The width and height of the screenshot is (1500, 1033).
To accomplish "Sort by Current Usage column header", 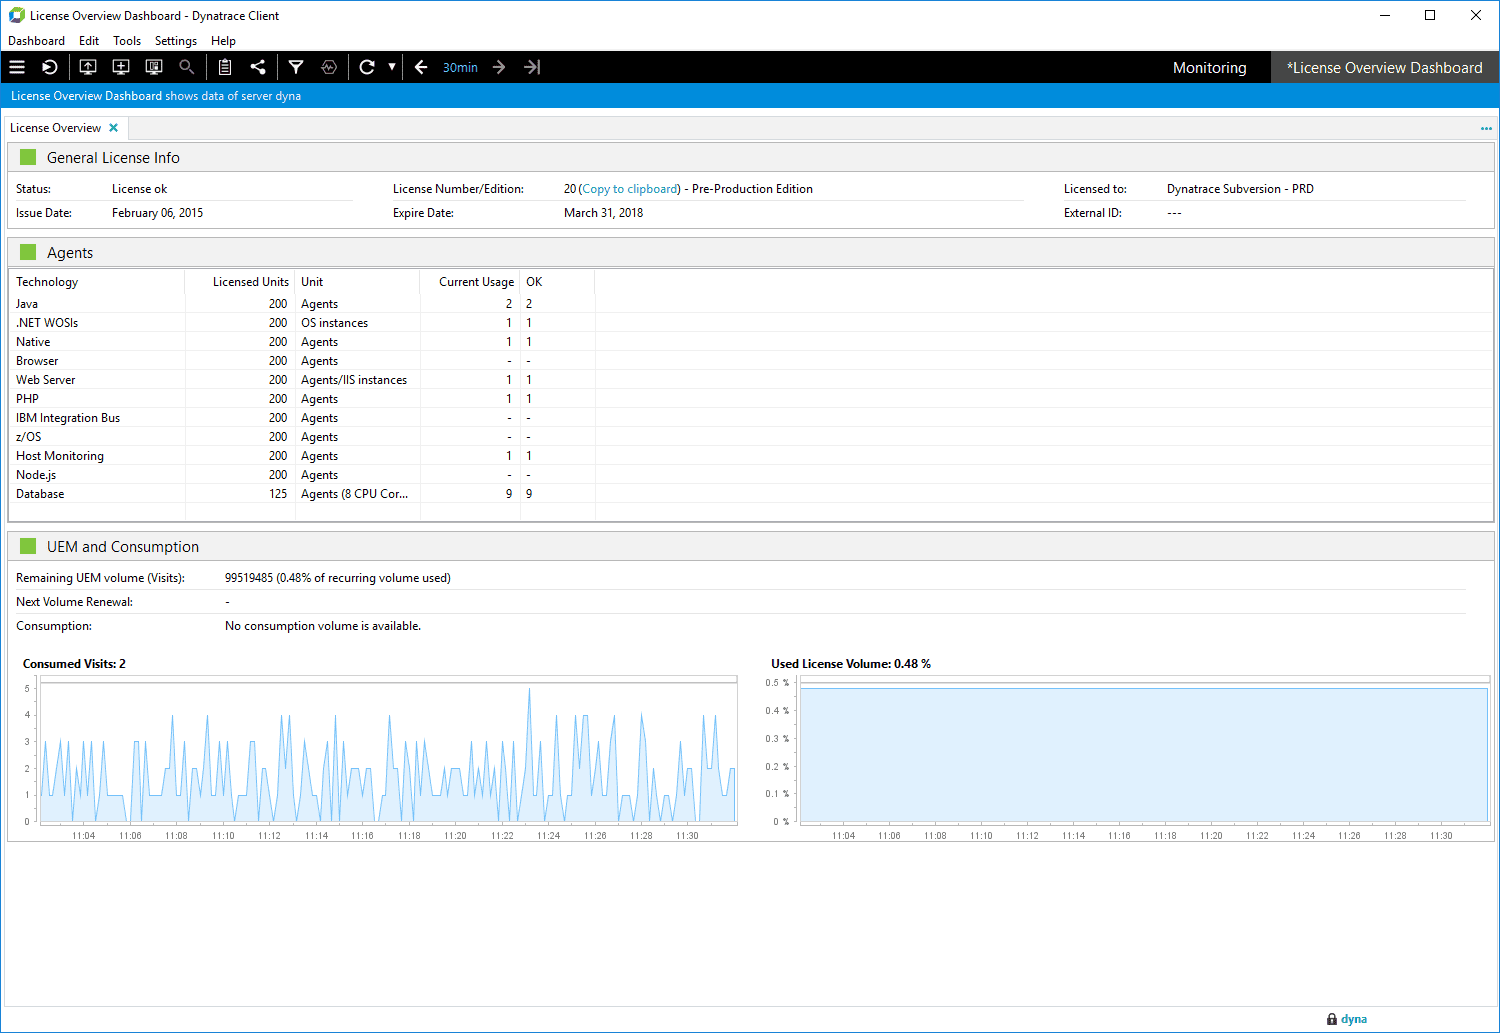I will [469, 282].
